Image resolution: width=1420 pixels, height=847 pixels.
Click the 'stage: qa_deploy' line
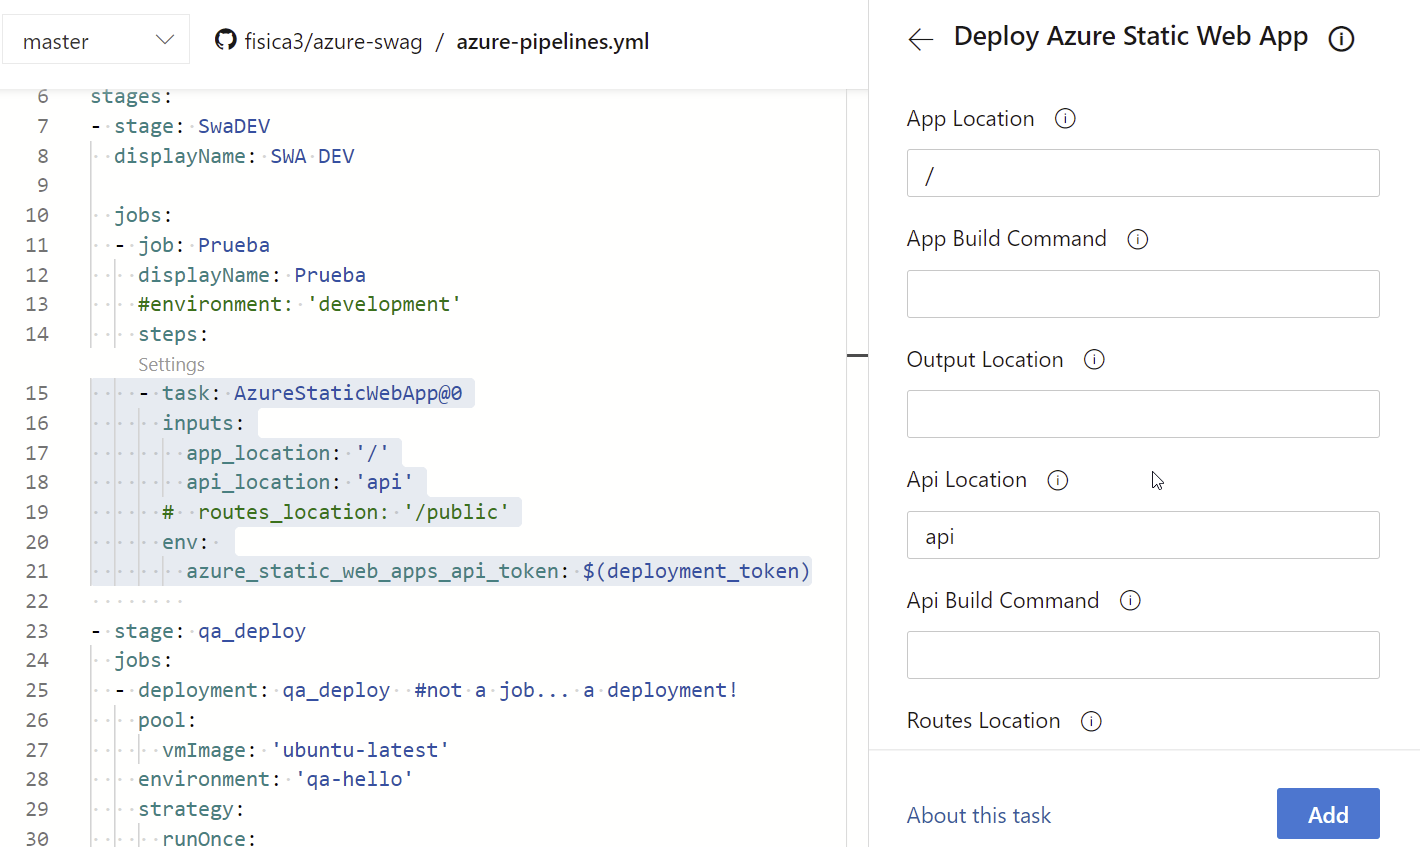pos(210,631)
